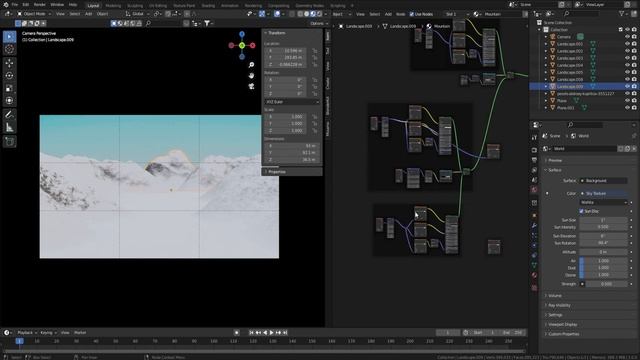Disable Landscape.005 in renders via camera icon

click(634, 72)
